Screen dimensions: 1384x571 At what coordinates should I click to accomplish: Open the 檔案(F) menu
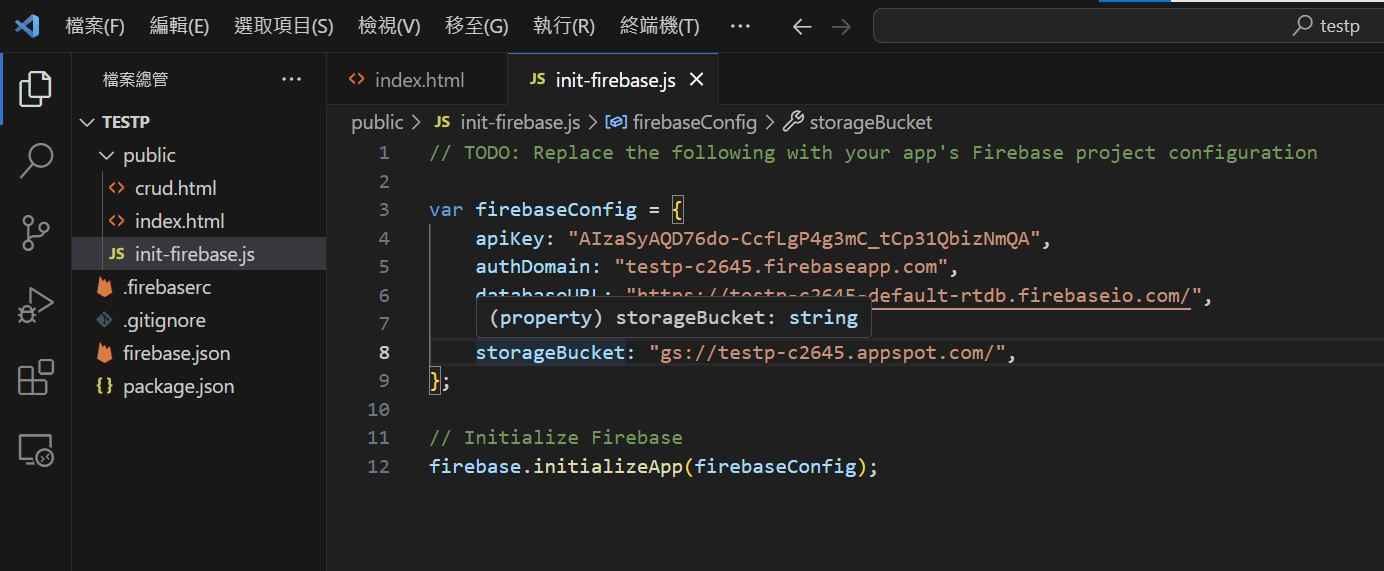click(95, 27)
